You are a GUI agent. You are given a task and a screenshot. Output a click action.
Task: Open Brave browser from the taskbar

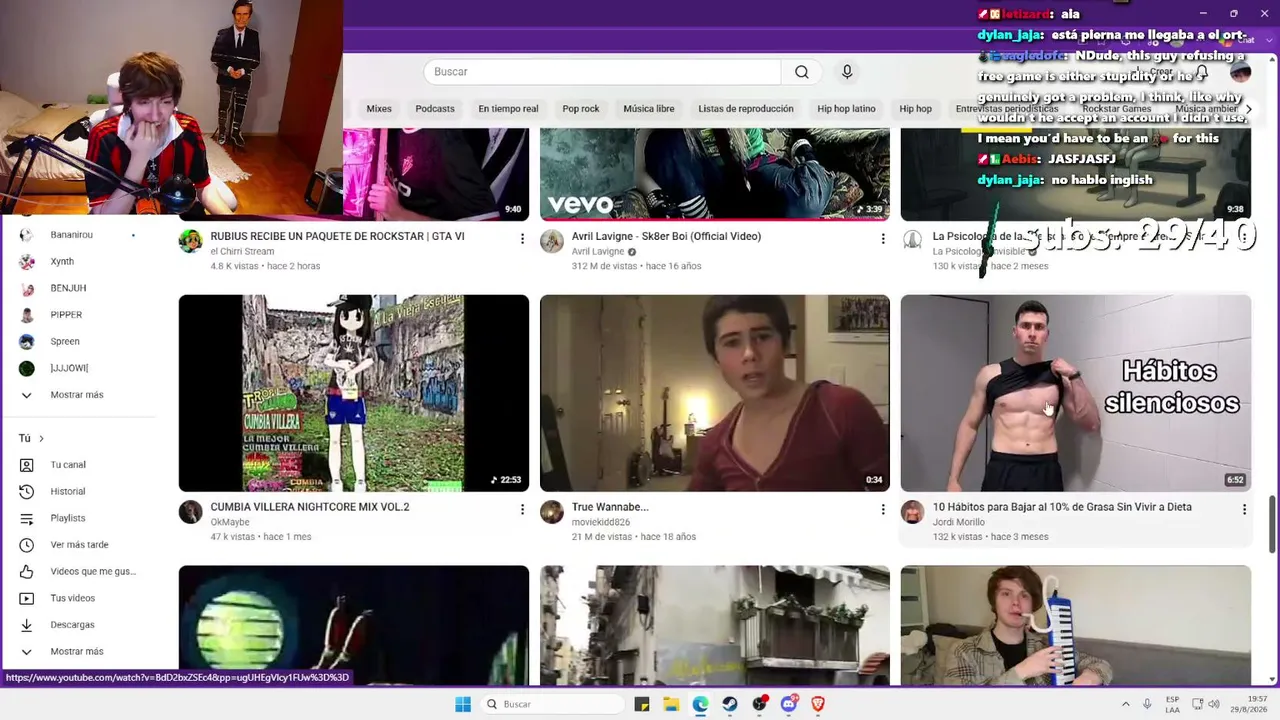tap(818, 704)
